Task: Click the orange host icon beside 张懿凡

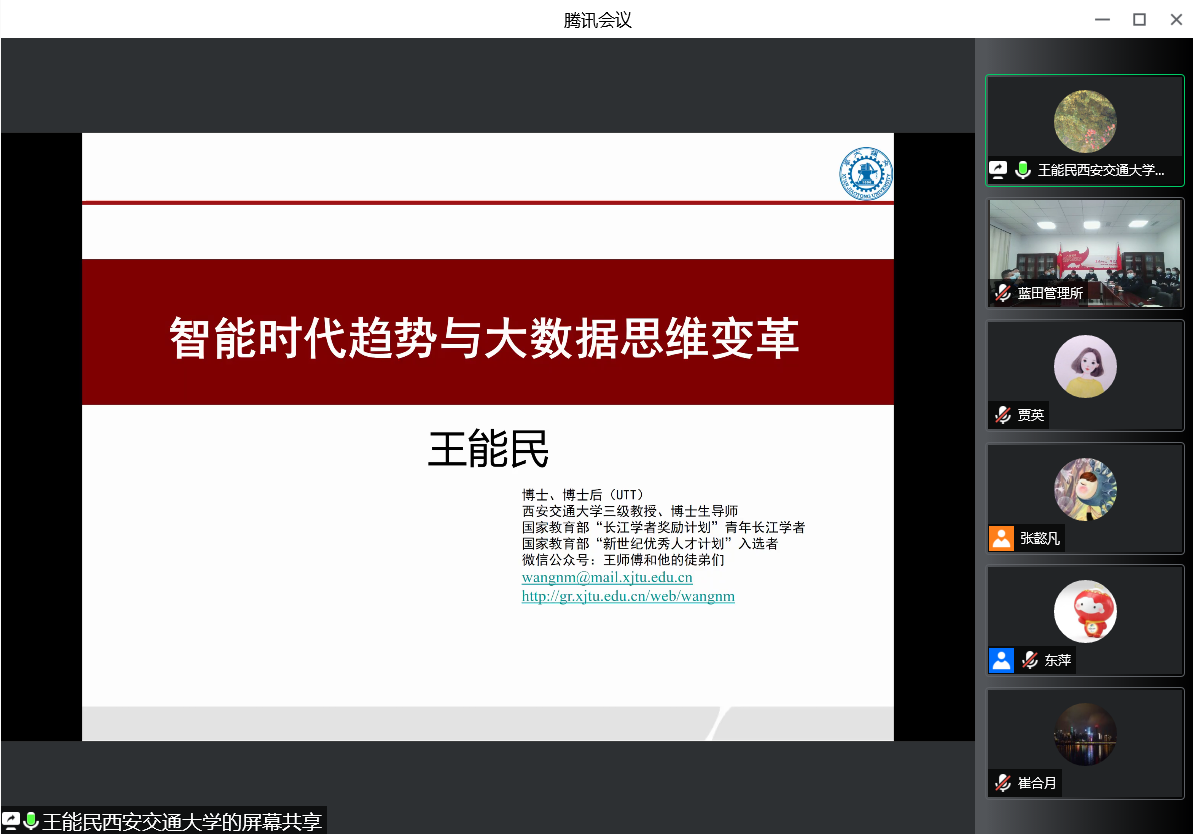Action: [1001, 538]
